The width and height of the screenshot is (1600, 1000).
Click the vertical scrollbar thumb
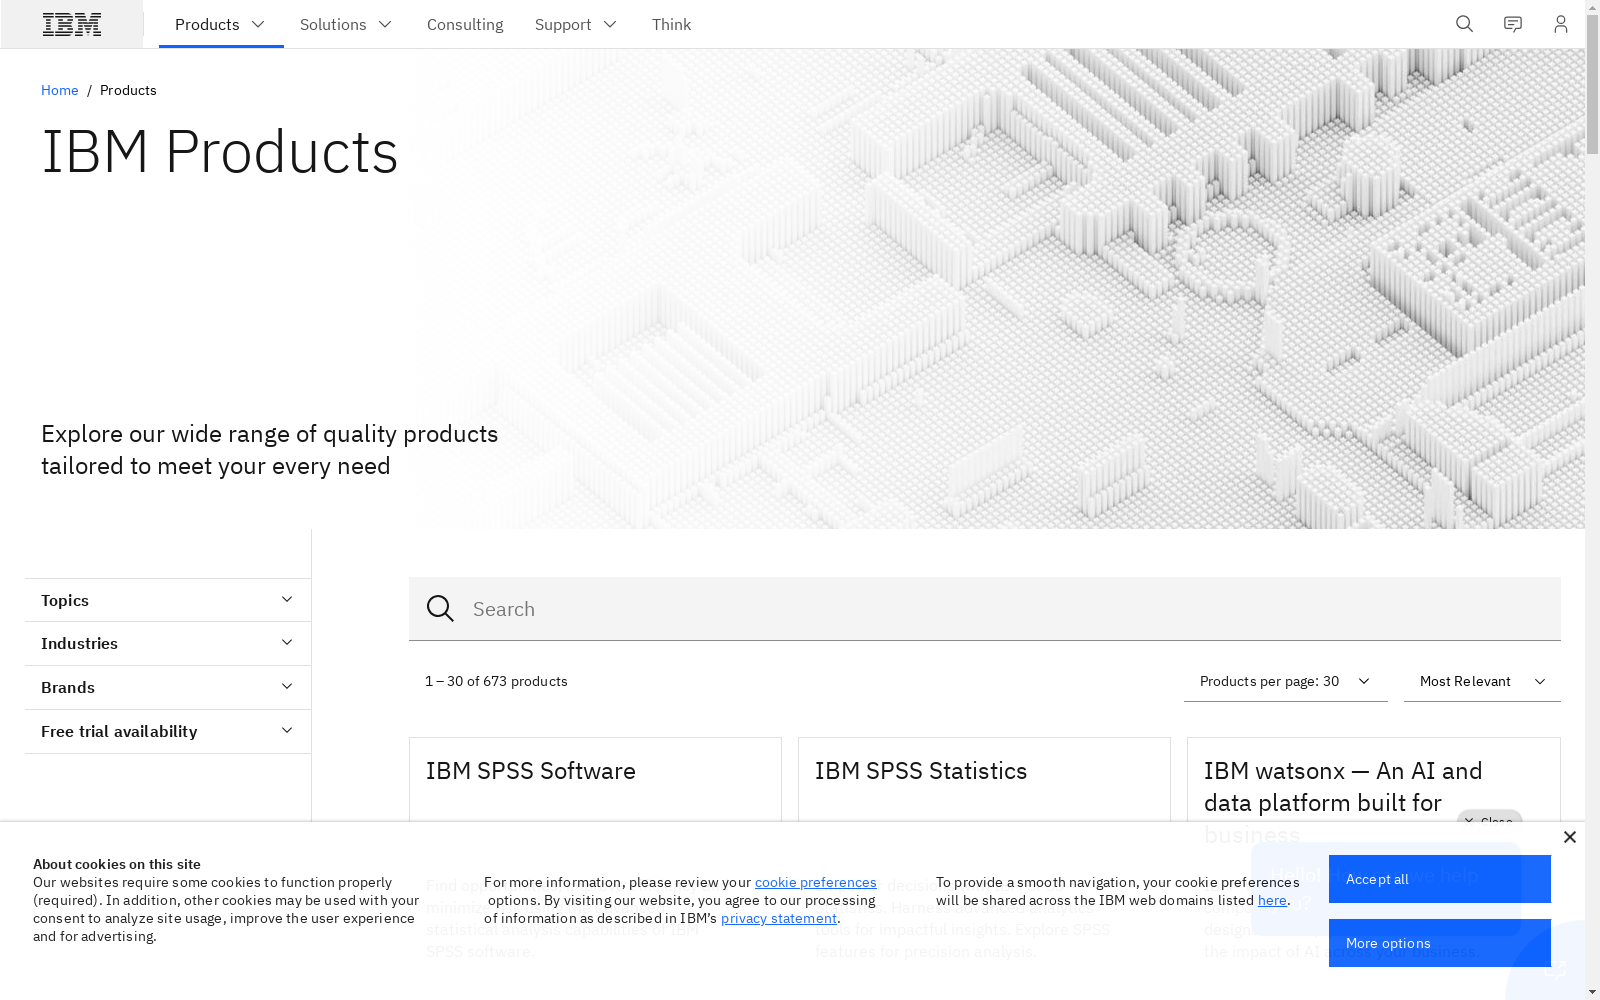coord(1592,85)
